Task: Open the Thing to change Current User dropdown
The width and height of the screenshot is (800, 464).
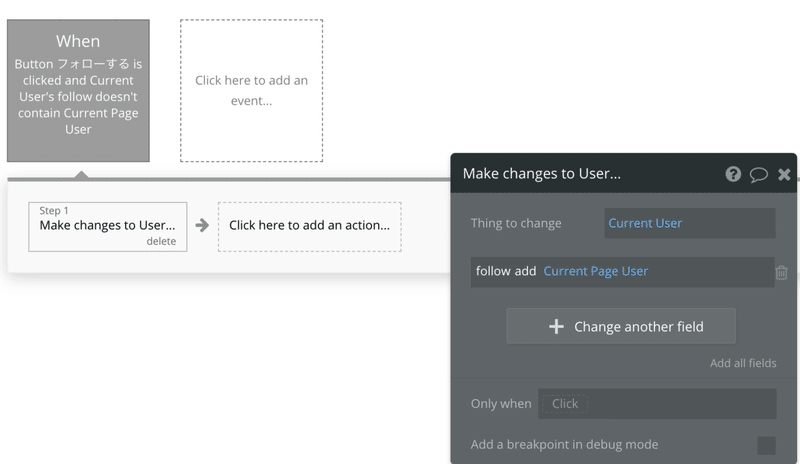Action: pos(690,223)
